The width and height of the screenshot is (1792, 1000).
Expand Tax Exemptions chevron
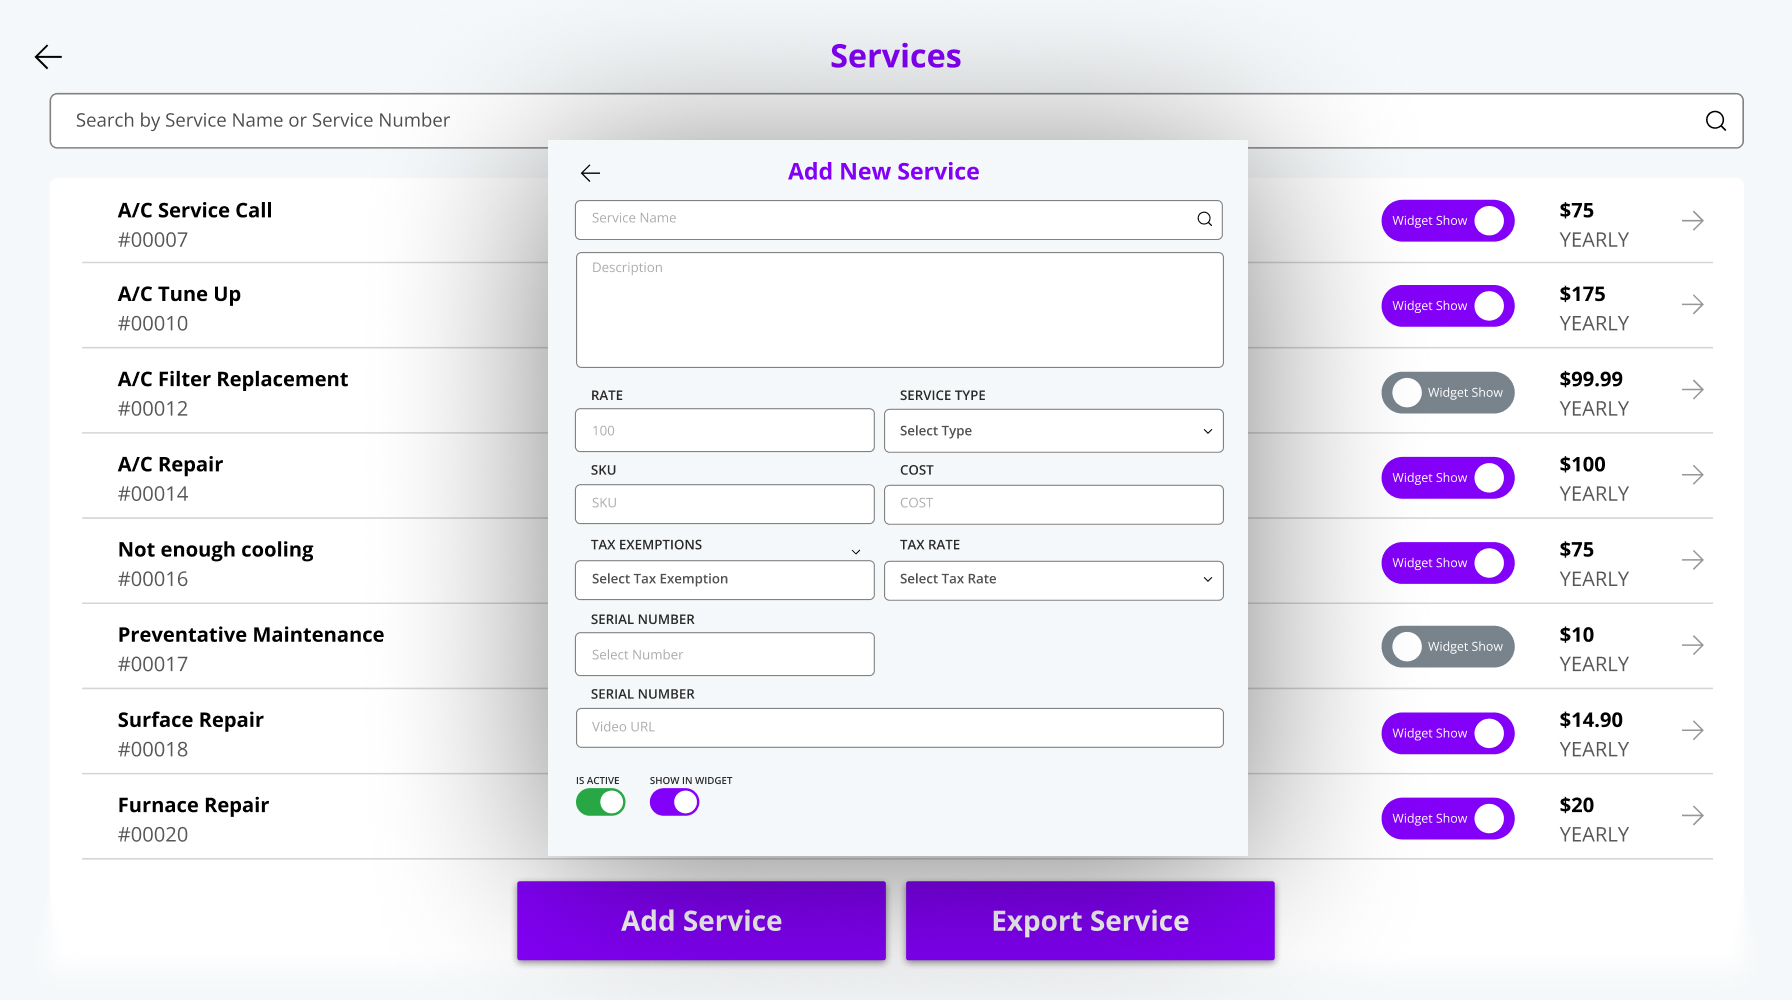pos(856,551)
